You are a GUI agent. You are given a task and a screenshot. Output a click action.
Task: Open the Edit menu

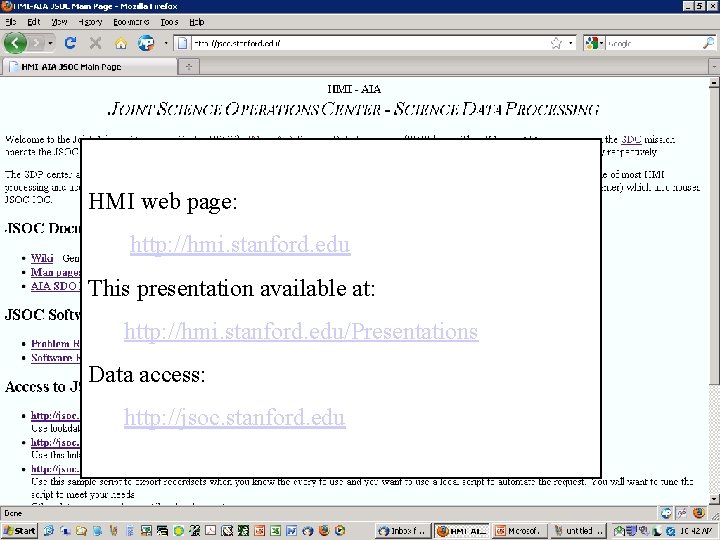pos(34,22)
